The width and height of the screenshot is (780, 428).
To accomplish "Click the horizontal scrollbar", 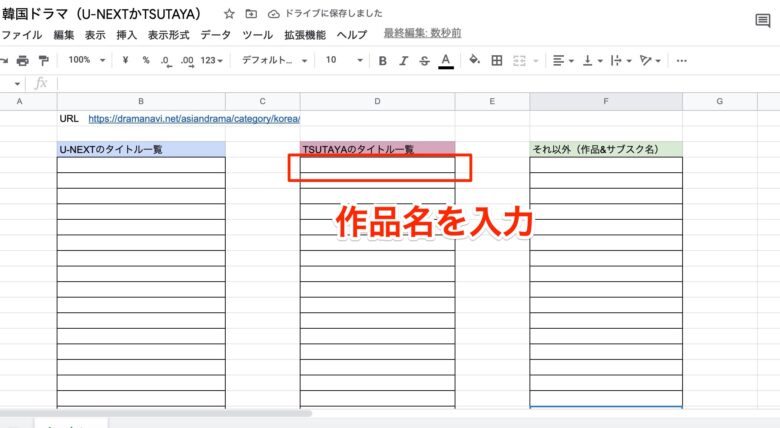I will pyautogui.click(x=156, y=413).
